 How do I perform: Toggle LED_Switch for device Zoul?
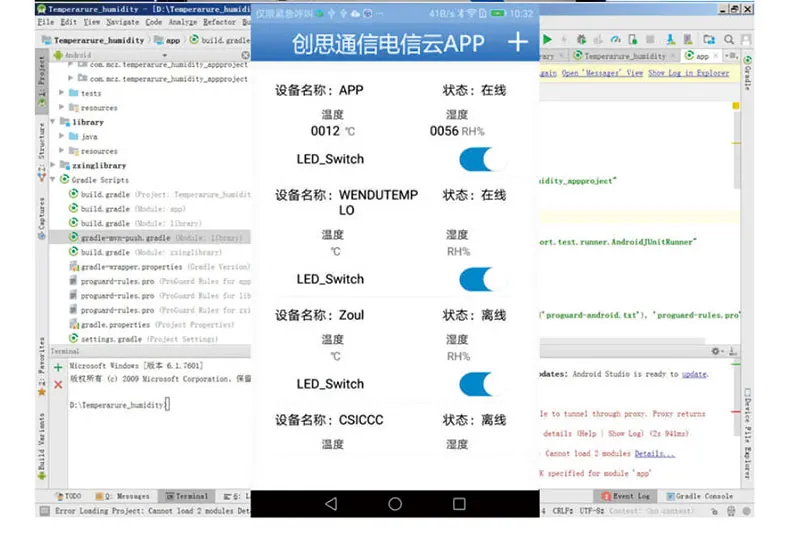click(x=482, y=384)
